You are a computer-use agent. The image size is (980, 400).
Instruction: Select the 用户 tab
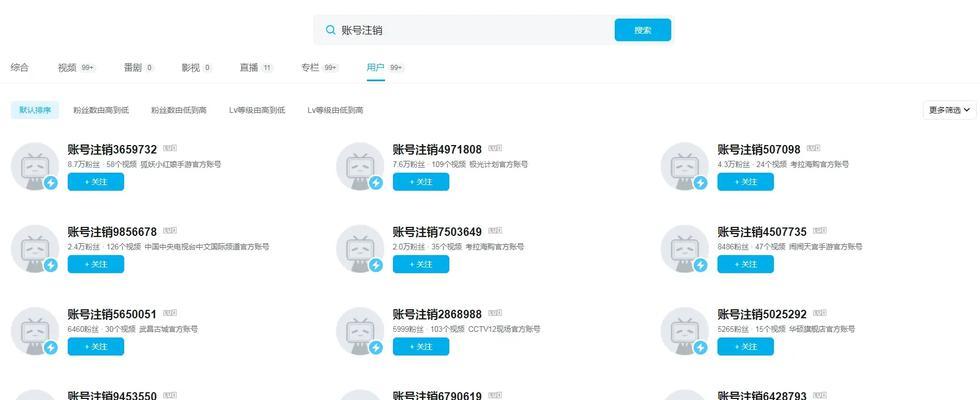tap(376, 68)
